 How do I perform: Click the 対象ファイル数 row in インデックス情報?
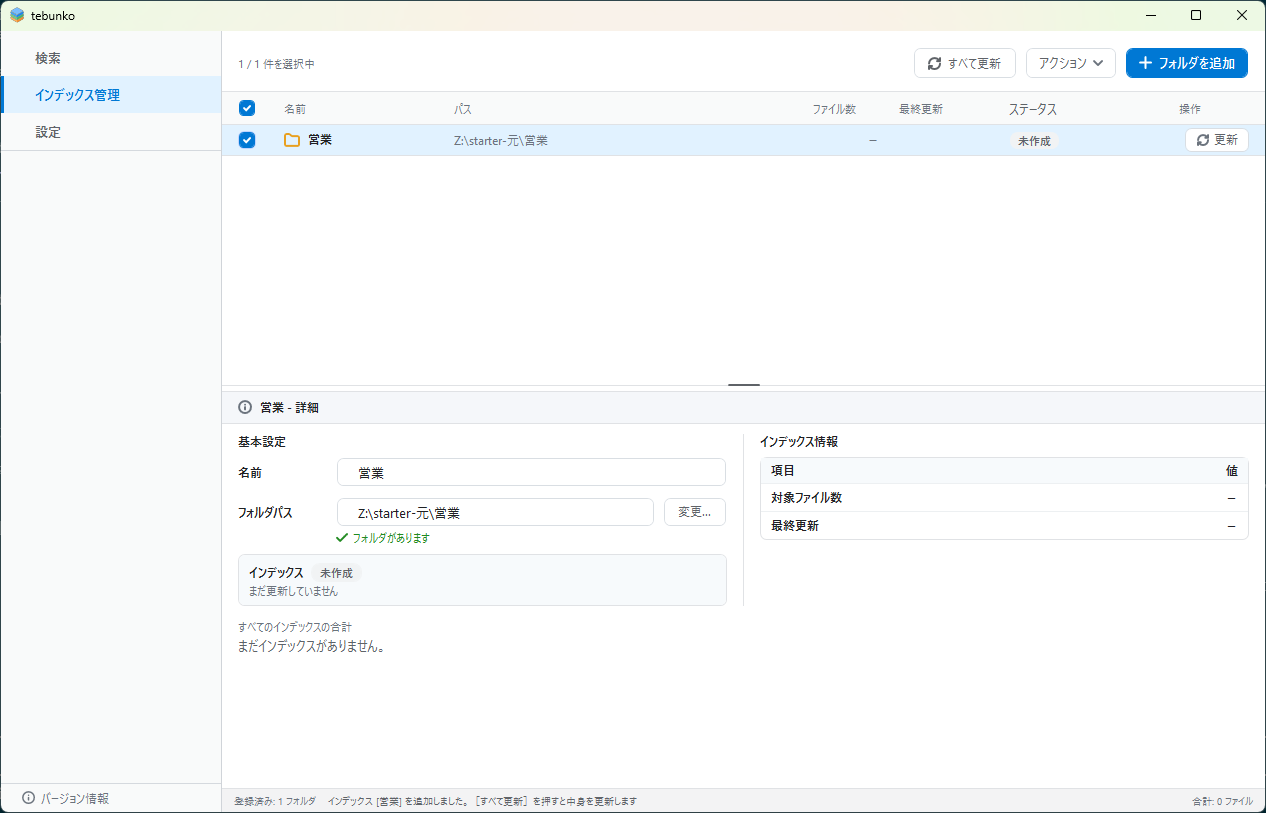(1004, 498)
